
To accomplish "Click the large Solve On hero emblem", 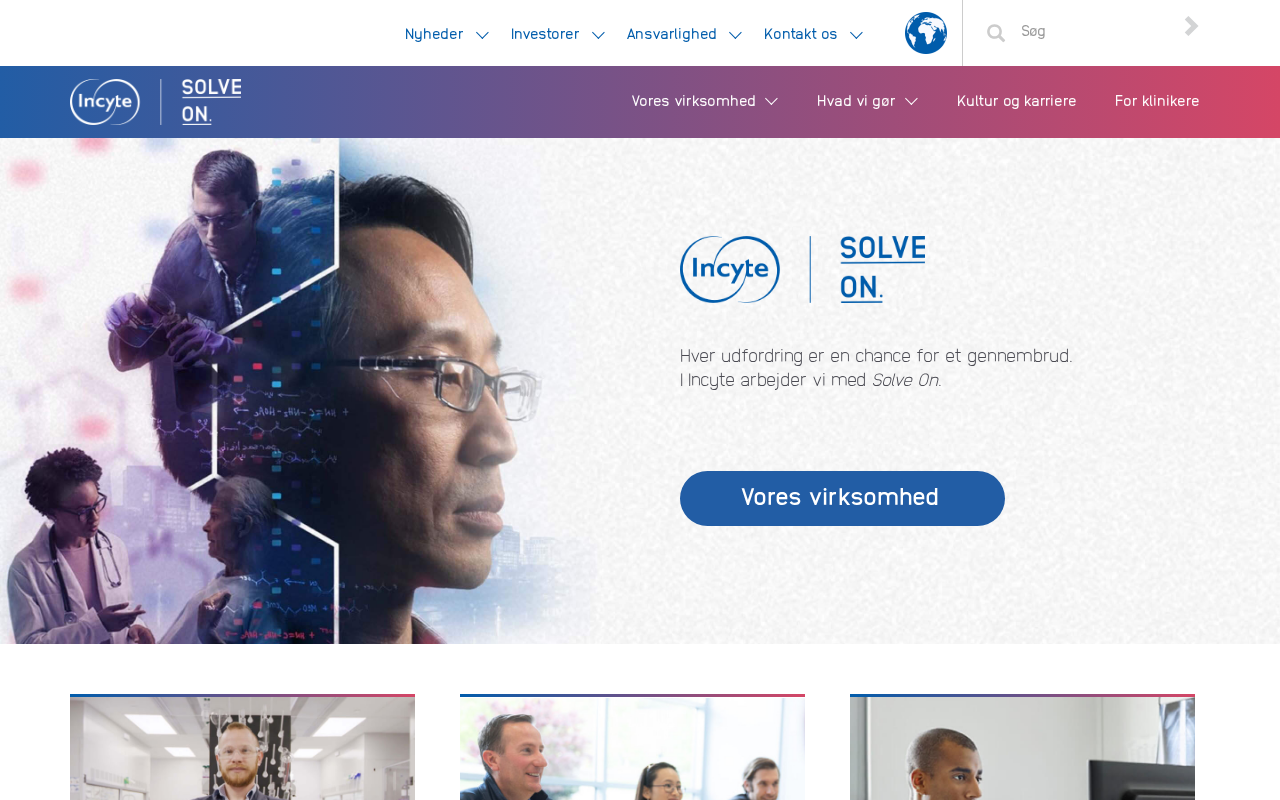I will pyautogui.click(x=882, y=268).
